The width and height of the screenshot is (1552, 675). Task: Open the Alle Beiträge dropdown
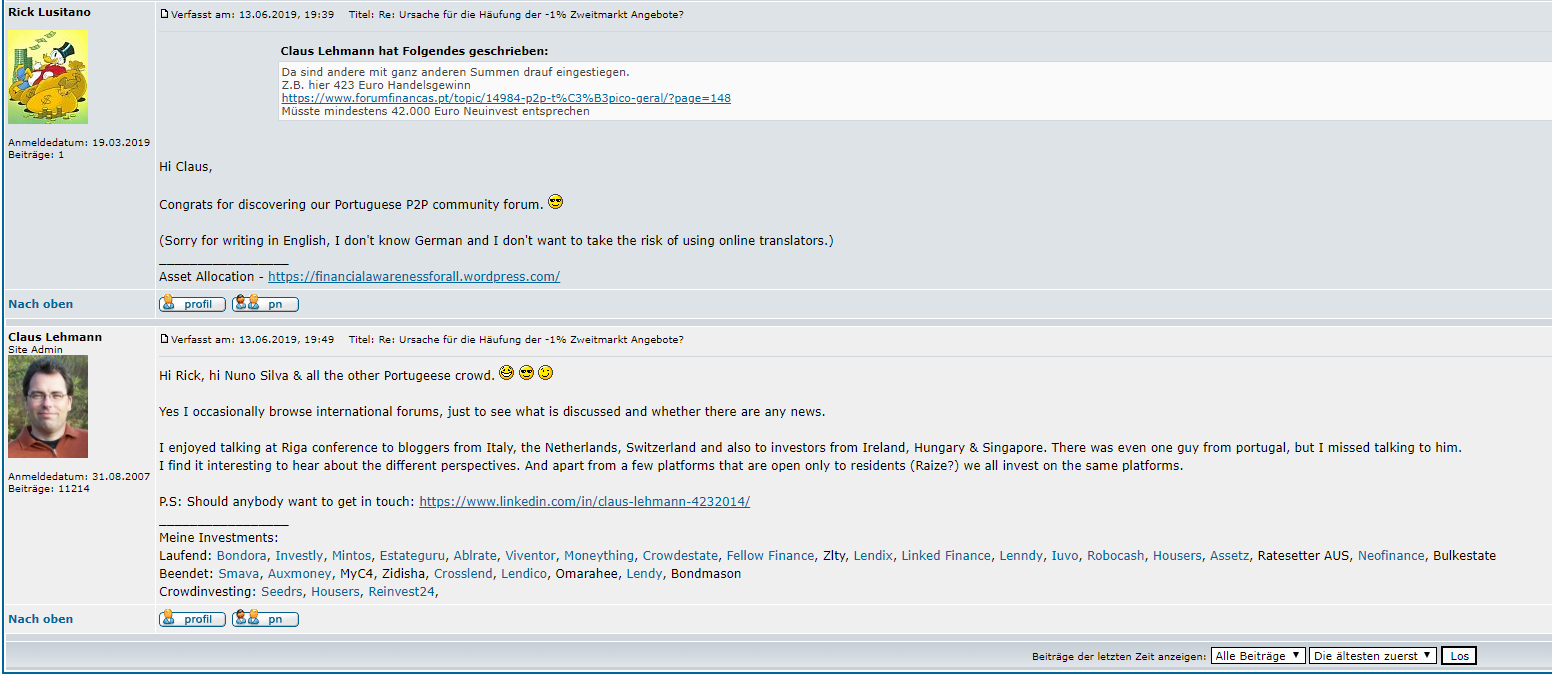(1258, 656)
